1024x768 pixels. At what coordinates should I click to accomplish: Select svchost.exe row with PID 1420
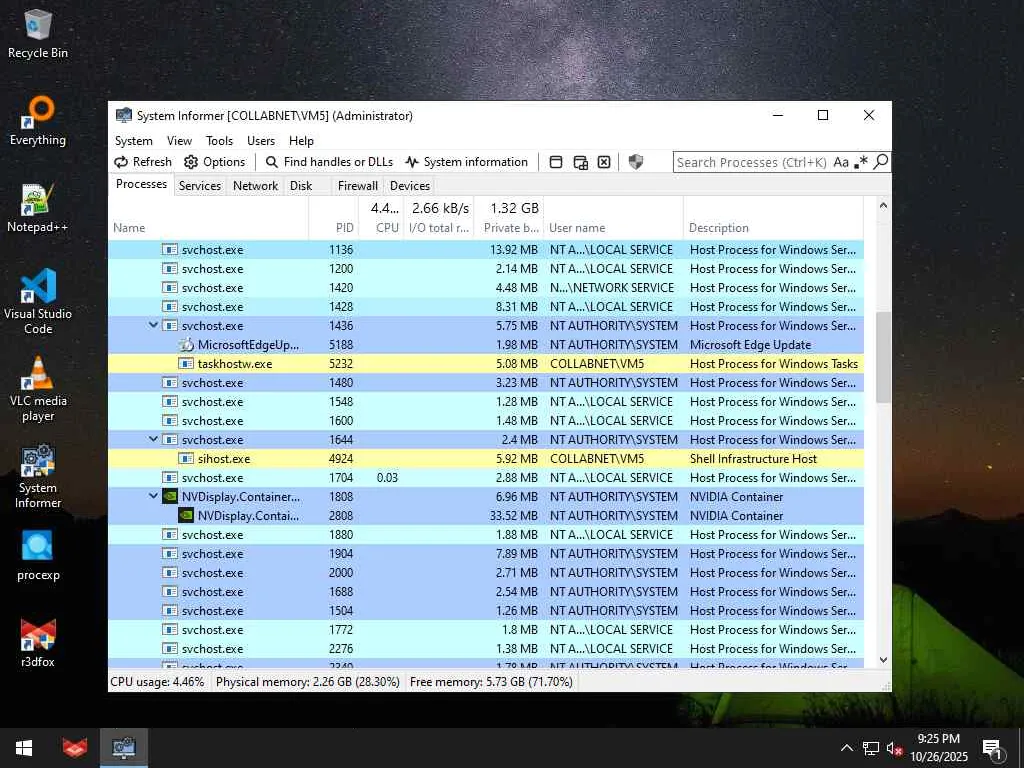(486, 287)
